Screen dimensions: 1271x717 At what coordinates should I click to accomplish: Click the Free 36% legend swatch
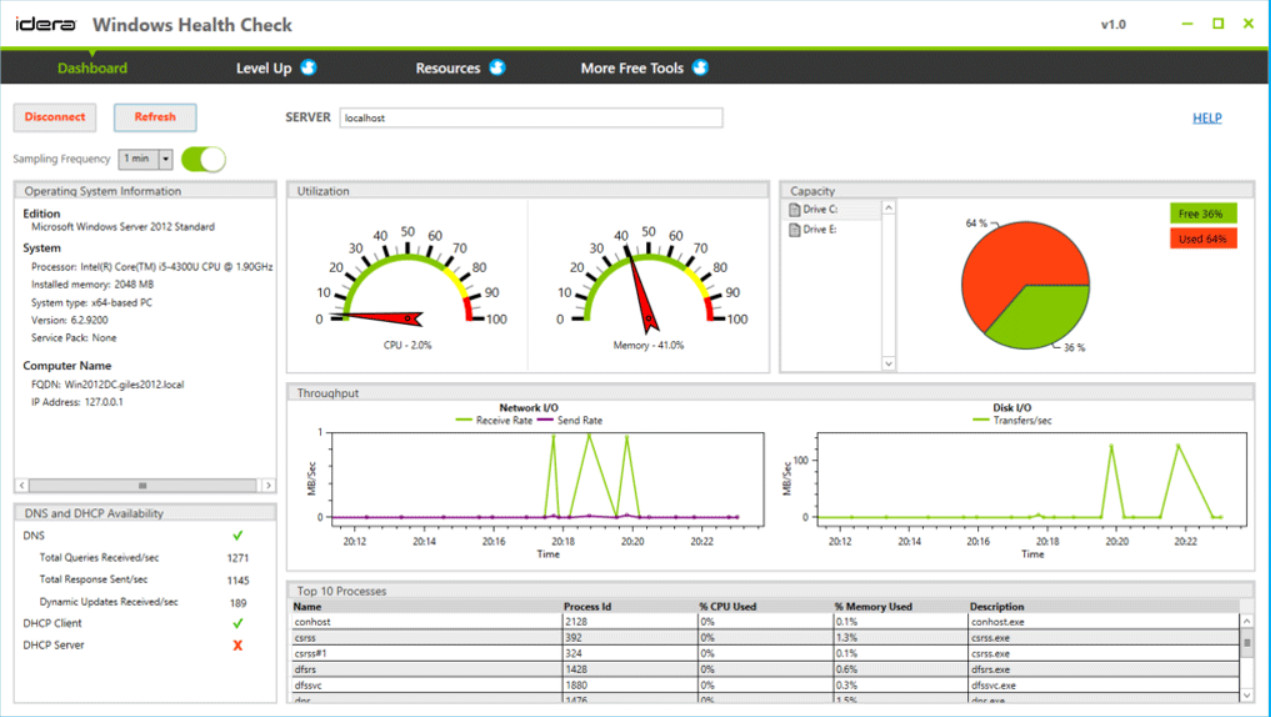point(1203,213)
